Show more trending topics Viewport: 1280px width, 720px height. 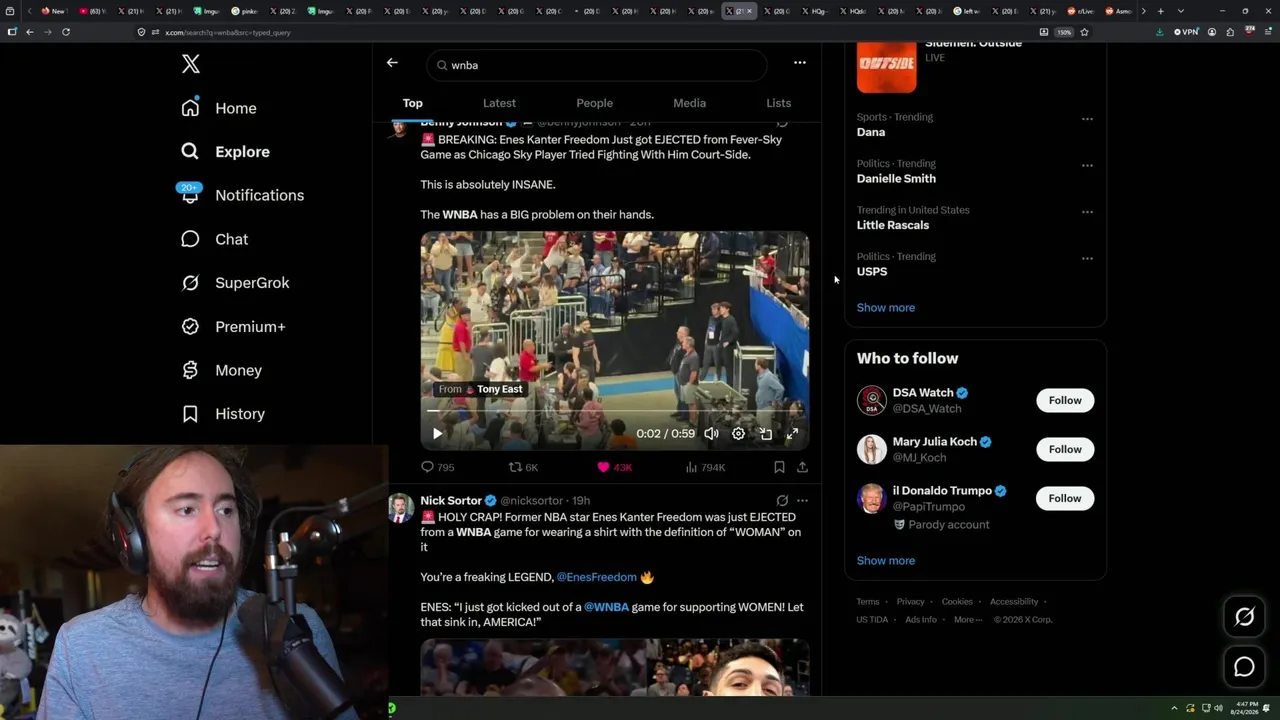tap(886, 308)
